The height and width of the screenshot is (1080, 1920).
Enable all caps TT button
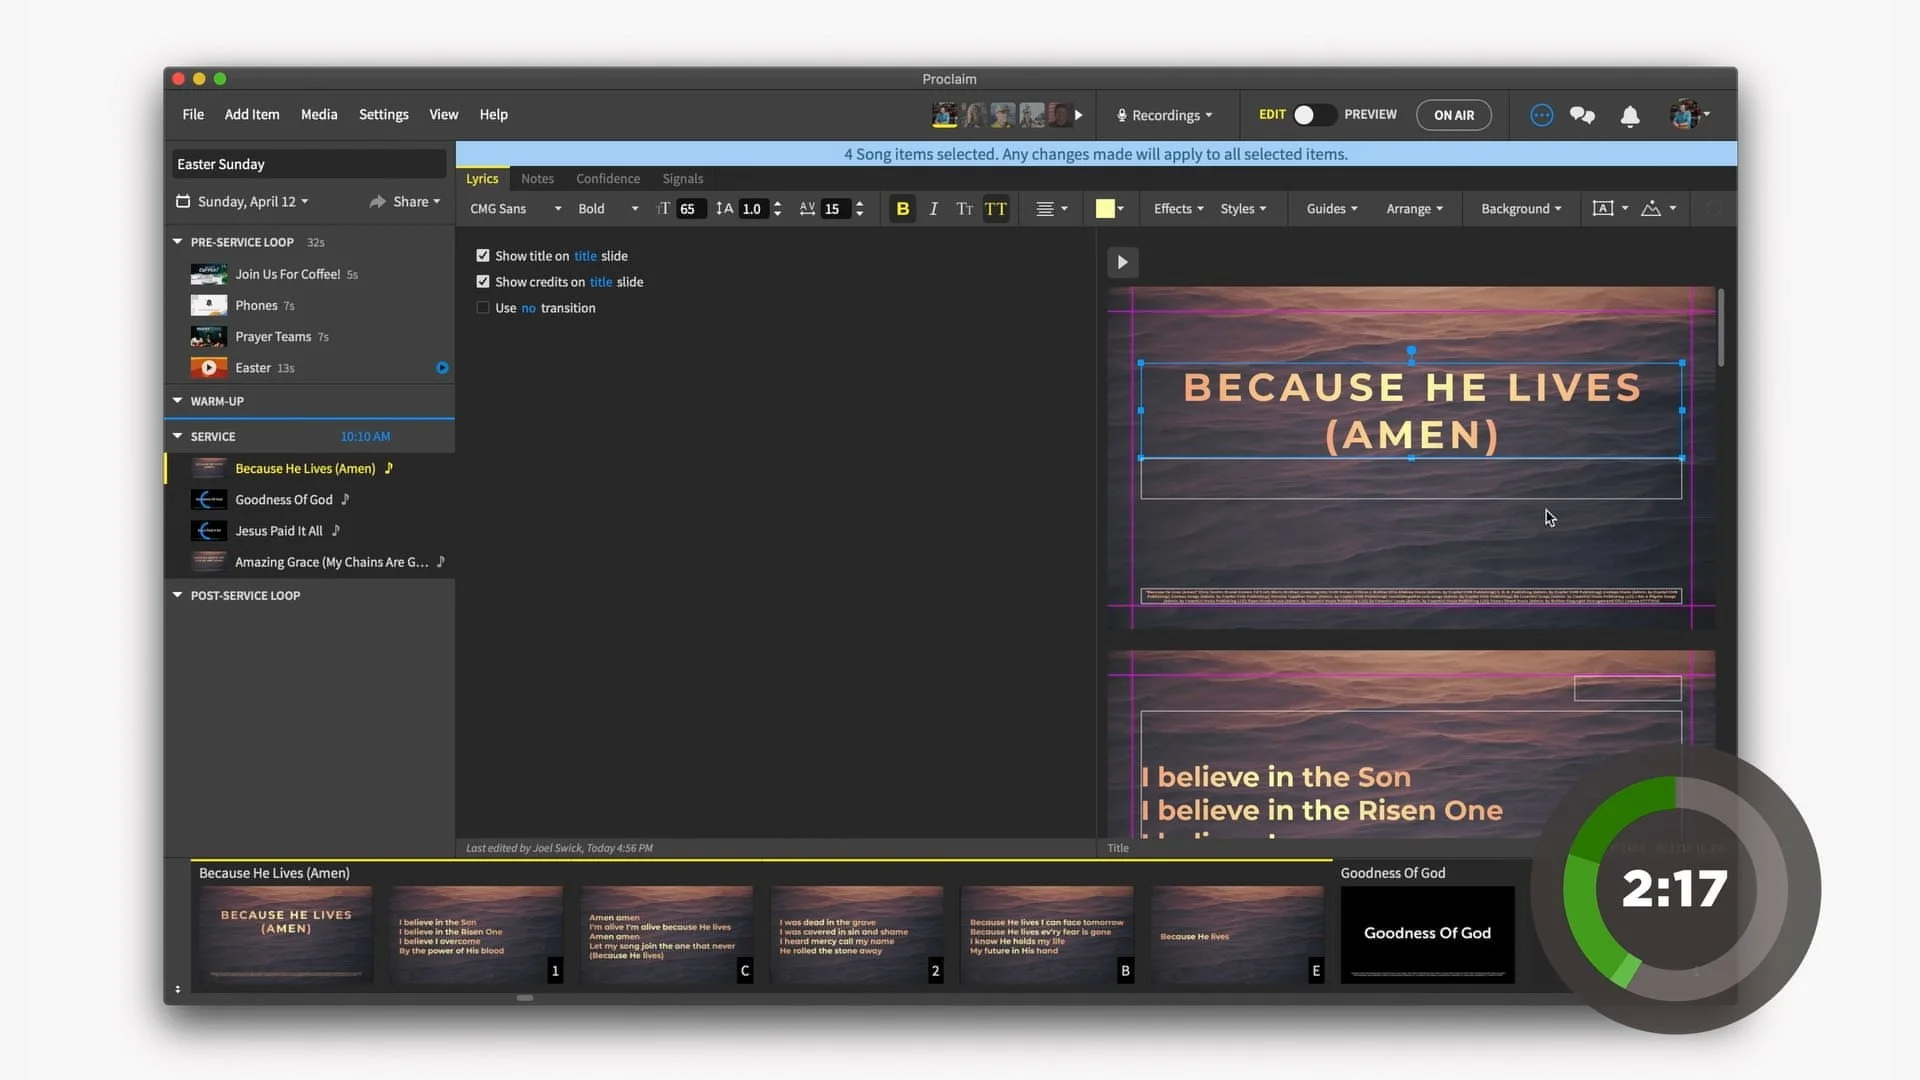995,209
